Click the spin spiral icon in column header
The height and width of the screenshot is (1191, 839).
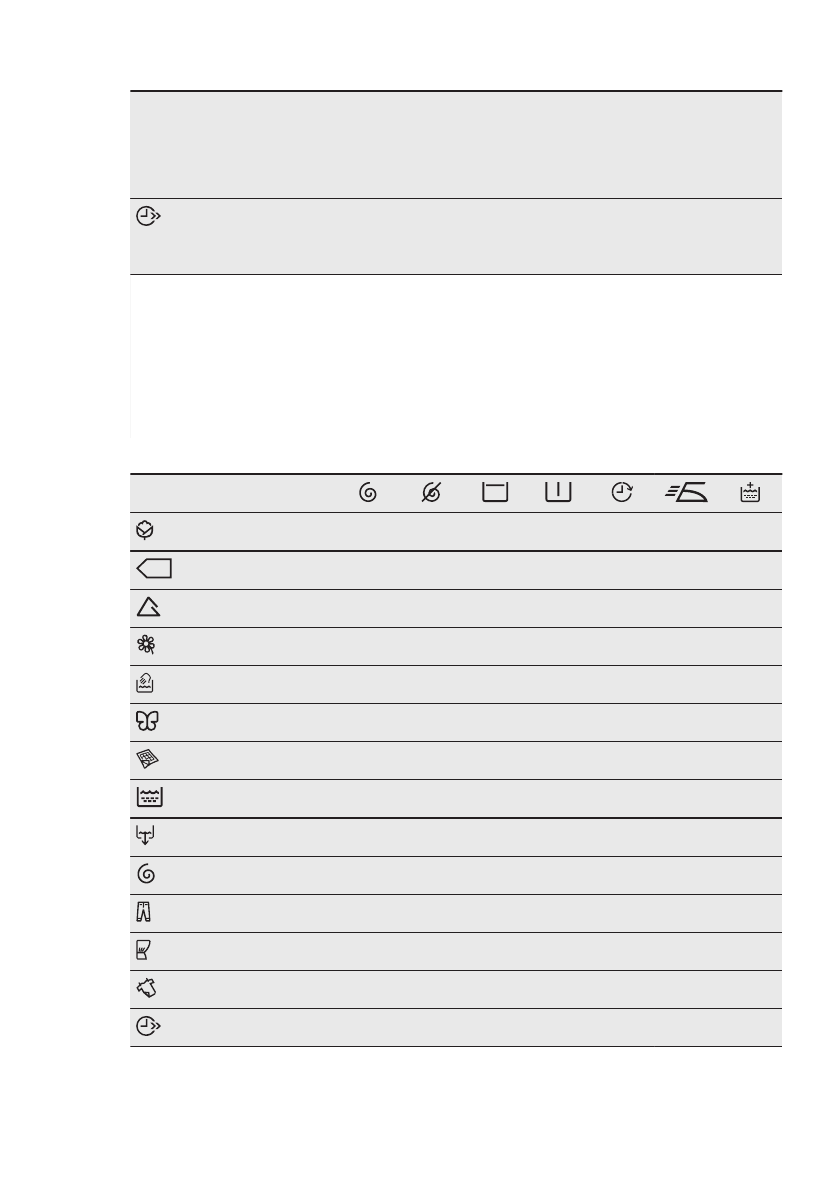tap(367, 493)
